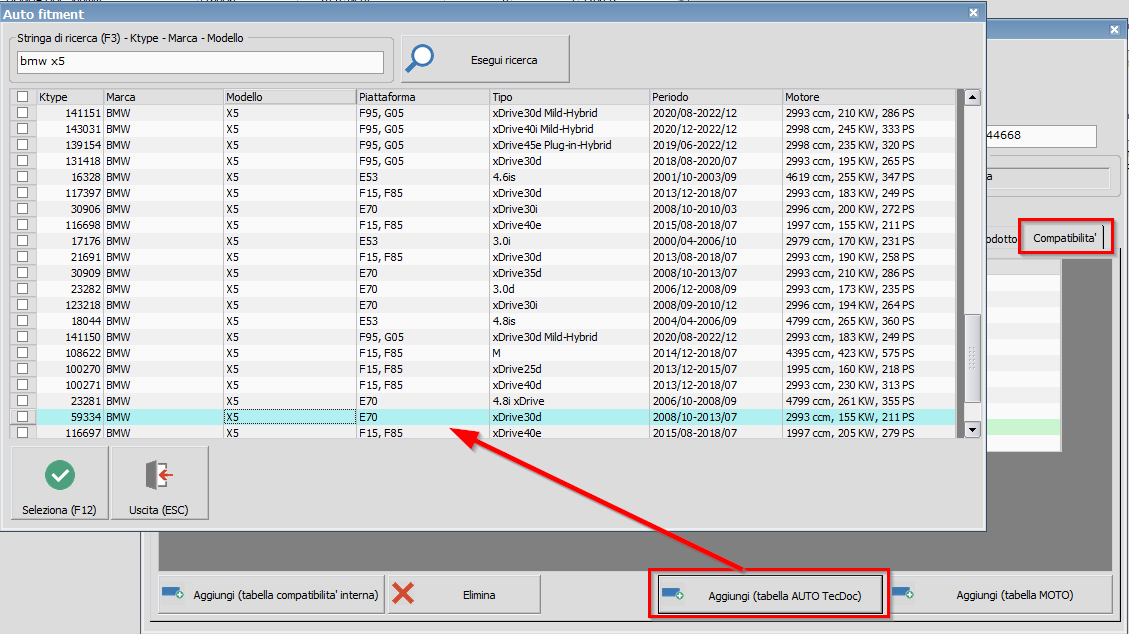The width and height of the screenshot is (1129, 634).
Task: Tick the checkbox for Ktype 139154
Action: point(22,145)
